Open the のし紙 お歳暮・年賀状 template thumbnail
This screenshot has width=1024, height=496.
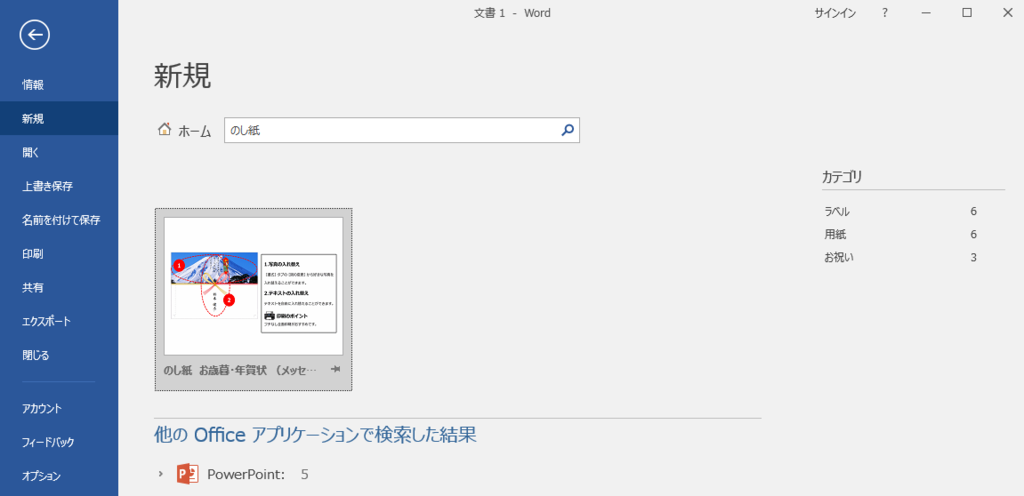coord(253,286)
